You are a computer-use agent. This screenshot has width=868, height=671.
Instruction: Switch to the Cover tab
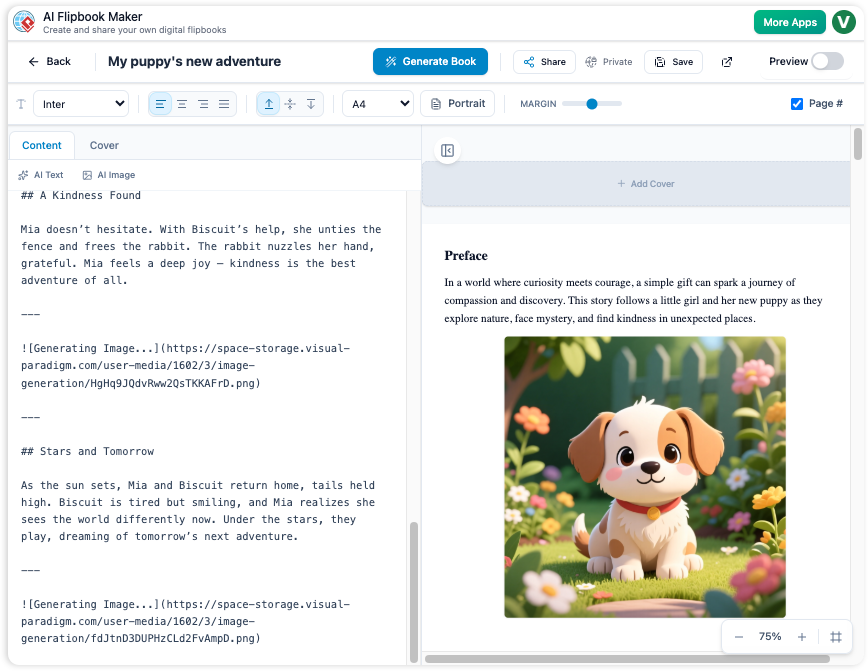103,145
